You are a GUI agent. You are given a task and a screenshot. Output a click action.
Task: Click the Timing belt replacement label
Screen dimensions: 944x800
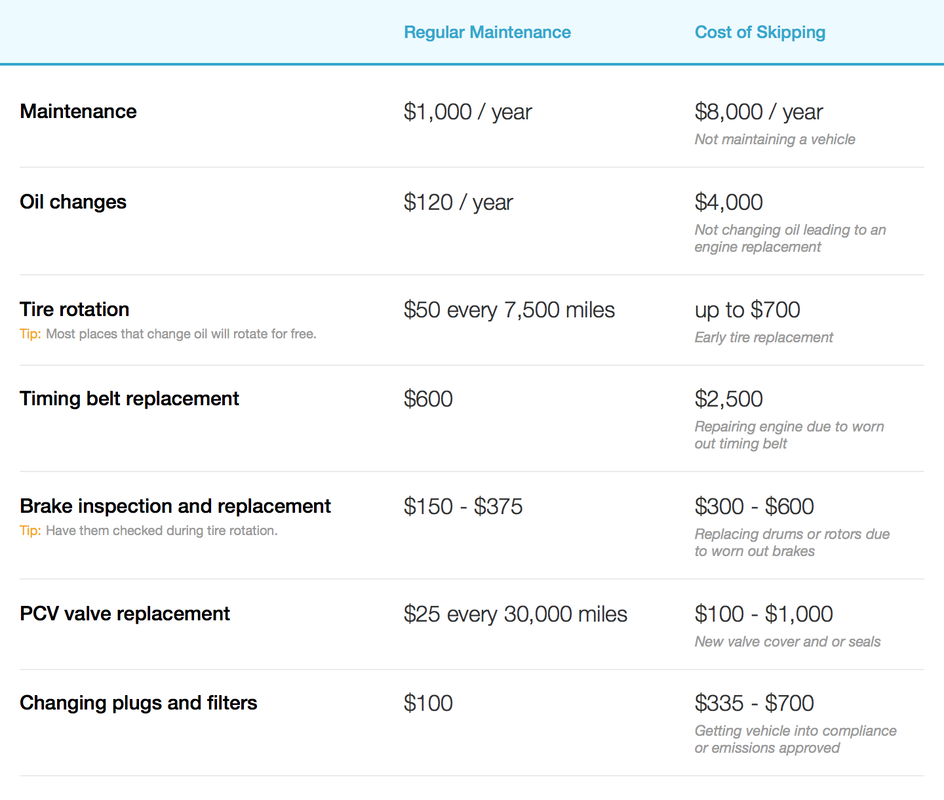(x=129, y=398)
